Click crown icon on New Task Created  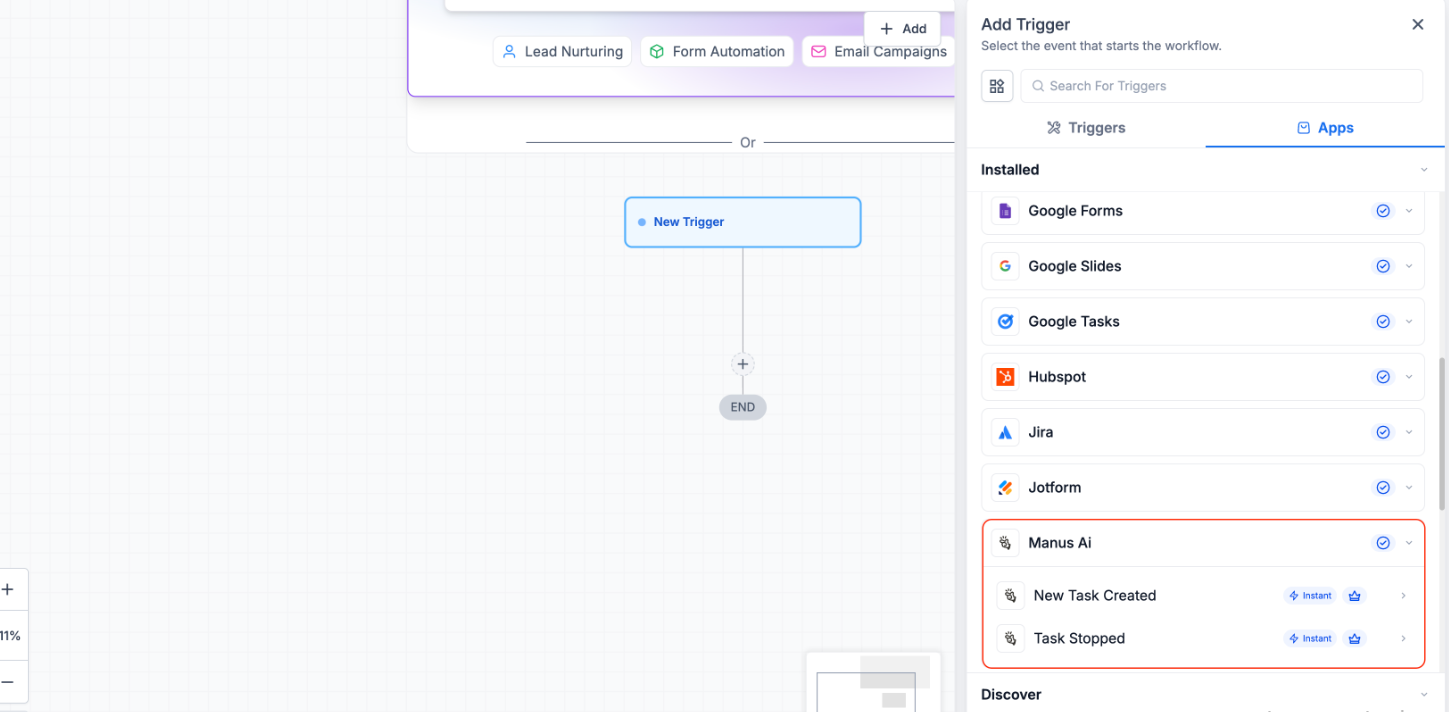pos(1355,596)
